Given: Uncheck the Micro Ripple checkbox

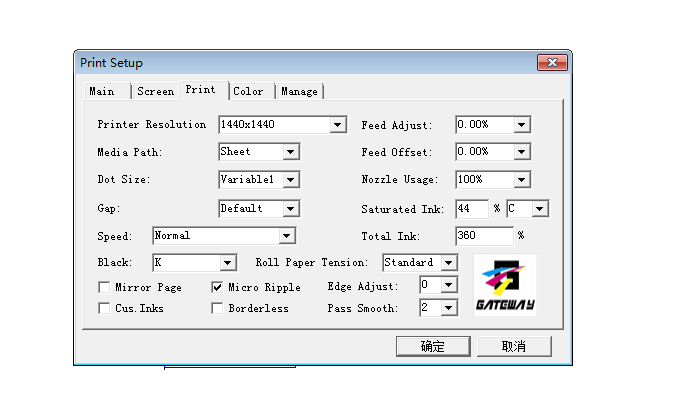Looking at the screenshot, I should (x=217, y=287).
